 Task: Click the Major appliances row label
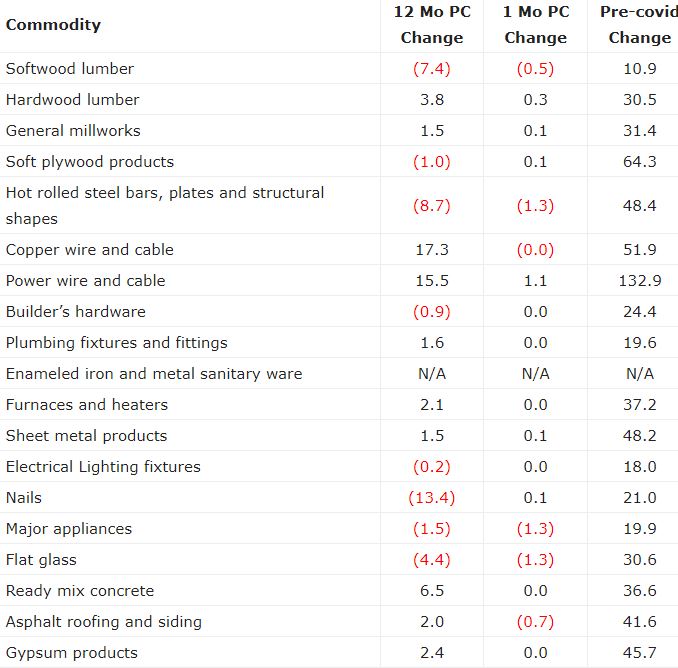click(69, 529)
